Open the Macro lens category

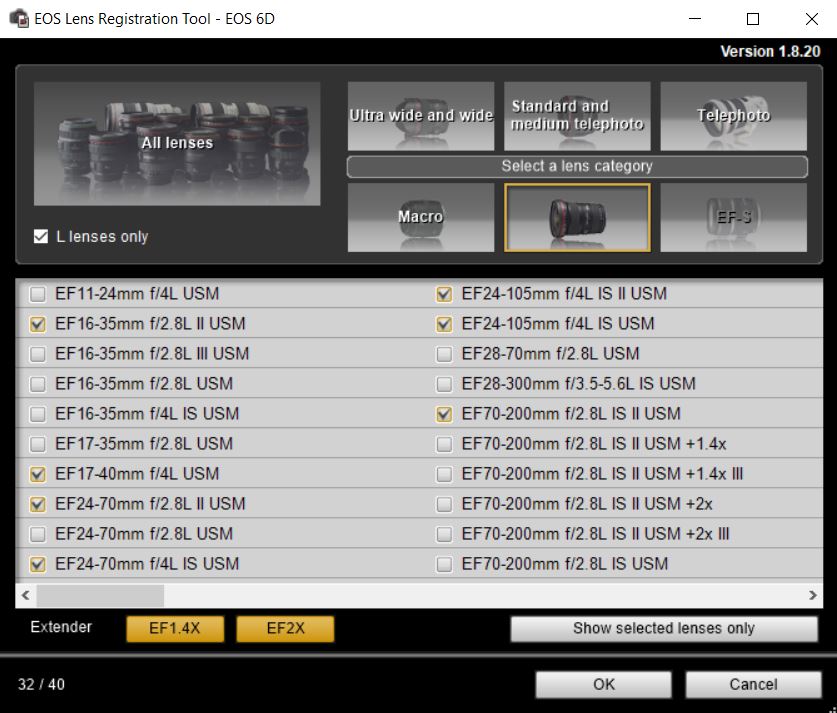click(x=421, y=217)
